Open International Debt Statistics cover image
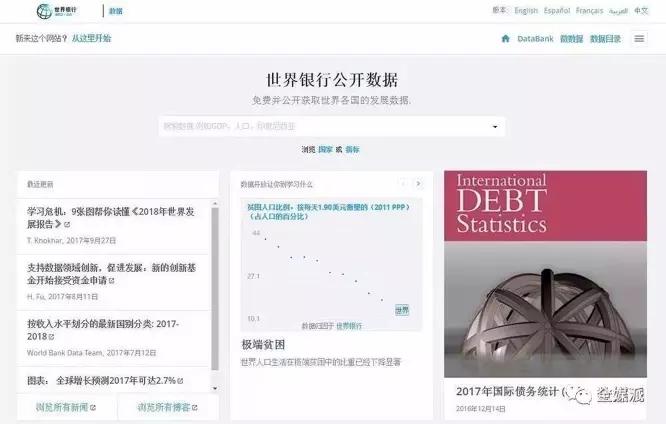Viewport: 666px width, 424px height. 545,274
